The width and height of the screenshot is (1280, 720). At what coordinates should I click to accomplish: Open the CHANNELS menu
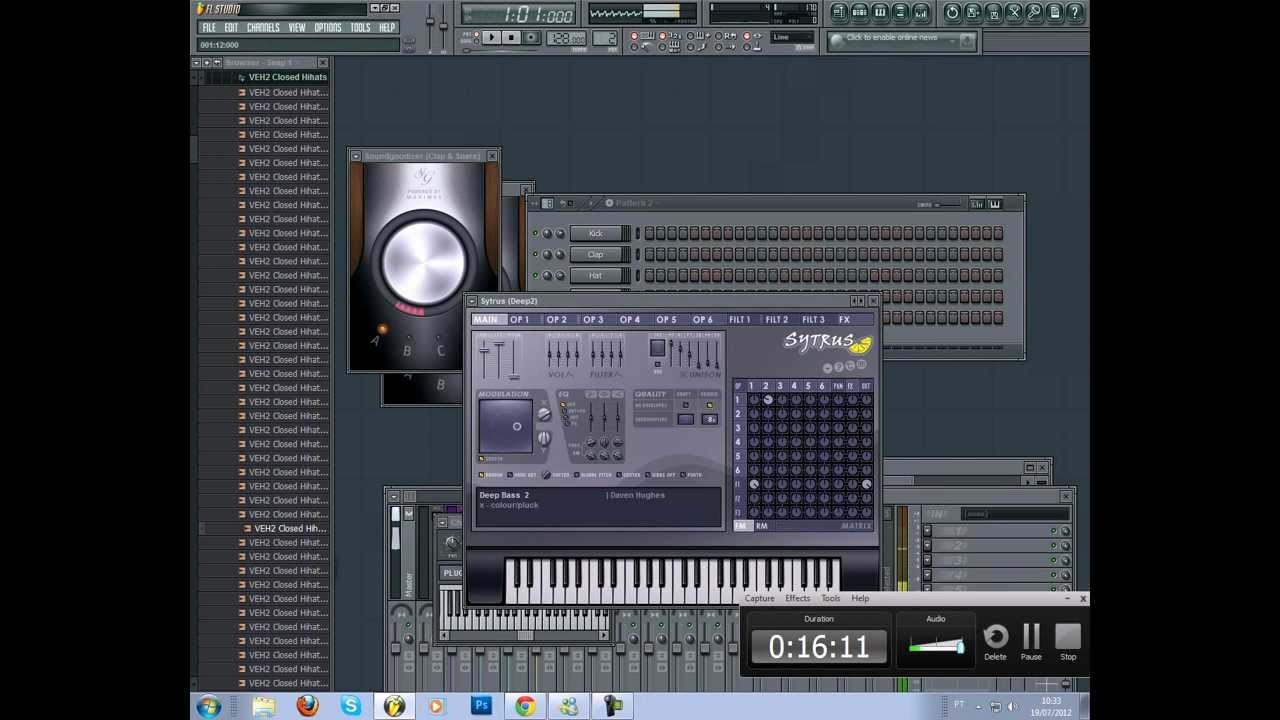click(x=263, y=28)
